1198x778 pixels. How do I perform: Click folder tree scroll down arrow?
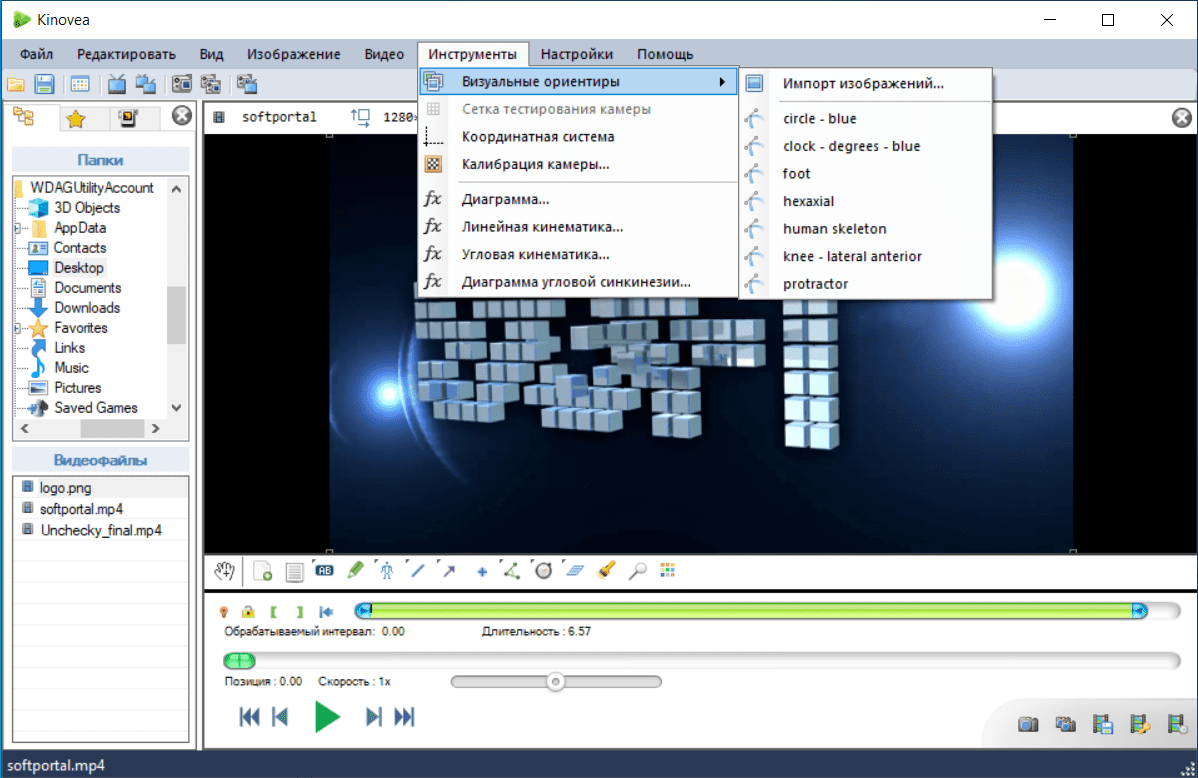tap(176, 408)
